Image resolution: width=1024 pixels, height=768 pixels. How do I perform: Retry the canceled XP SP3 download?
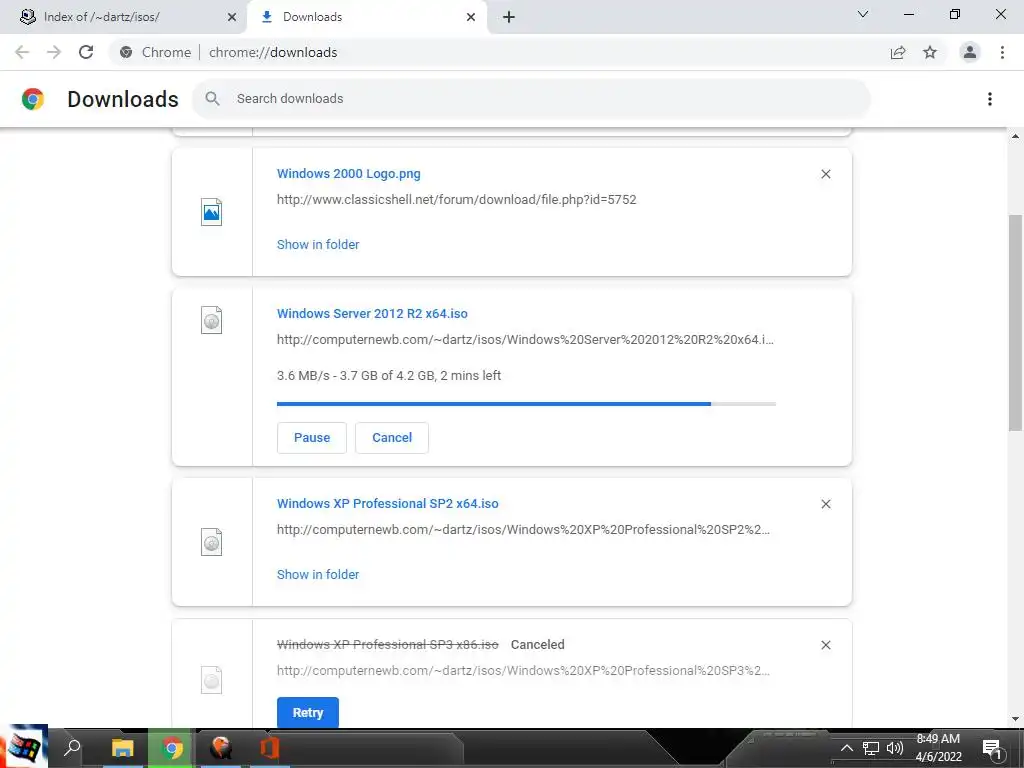[308, 712]
